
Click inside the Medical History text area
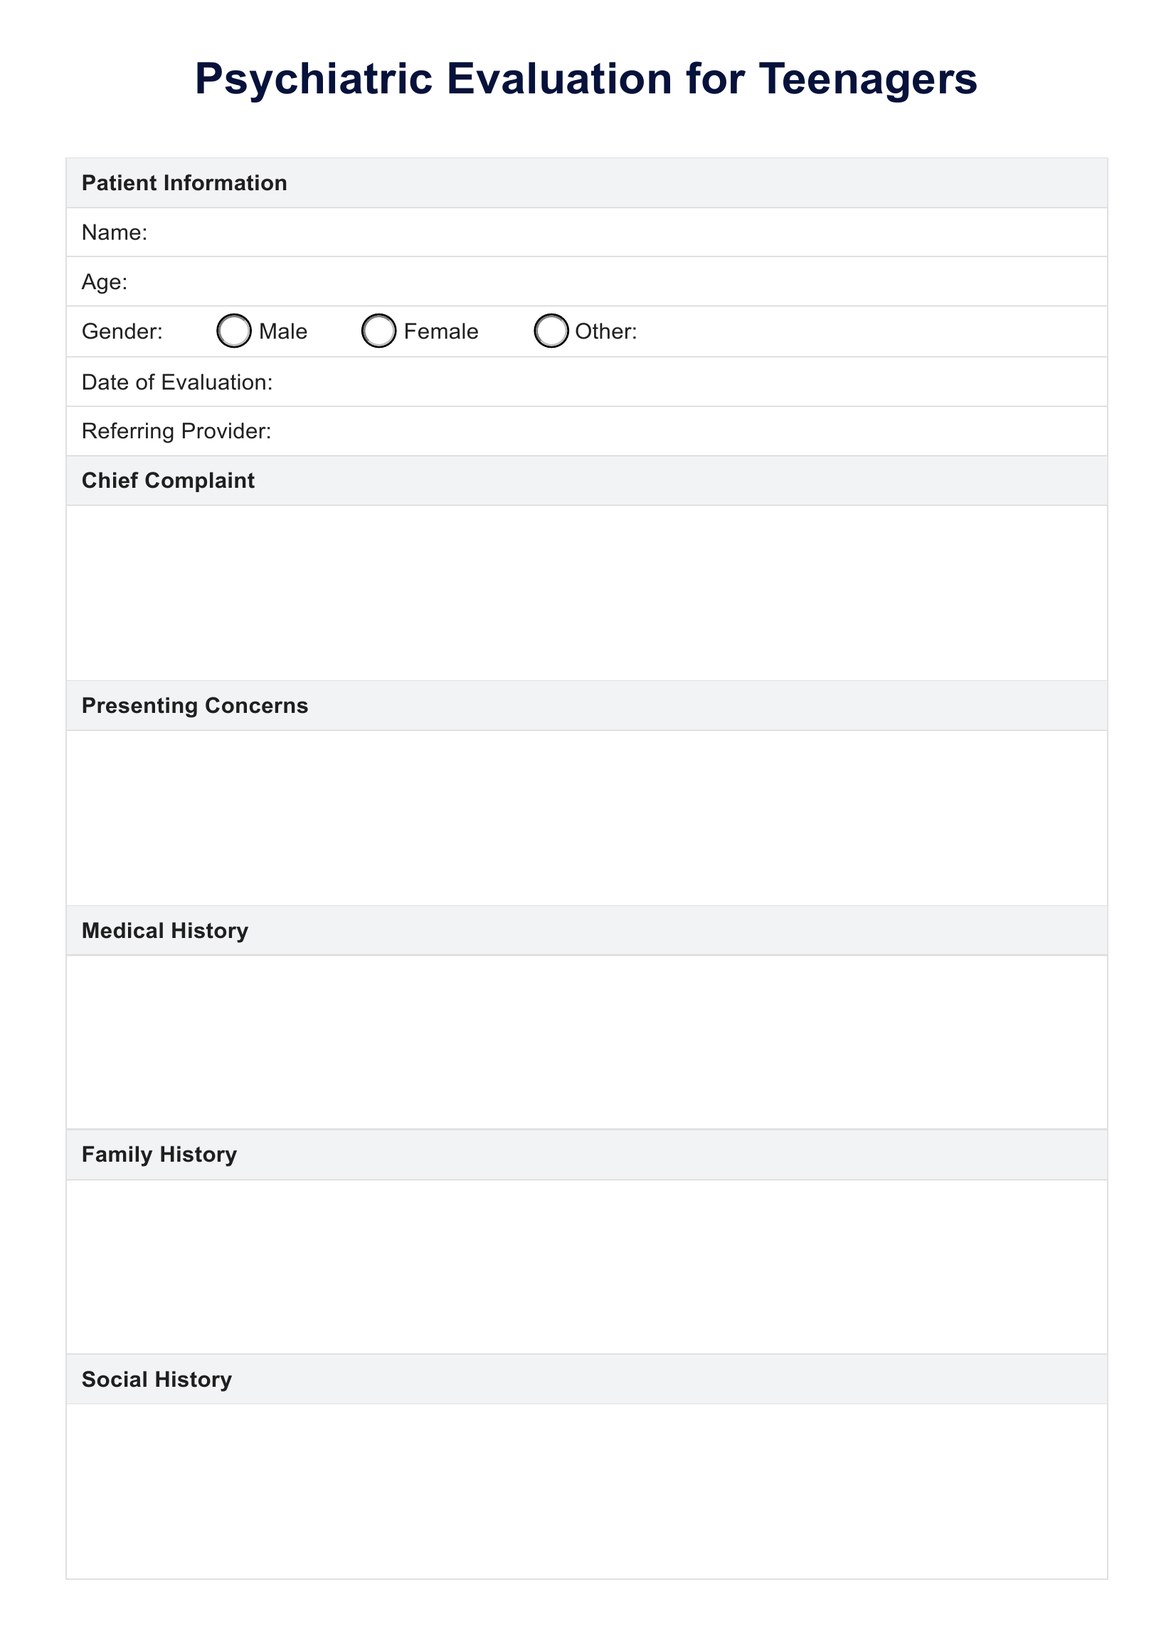click(x=587, y=1042)
